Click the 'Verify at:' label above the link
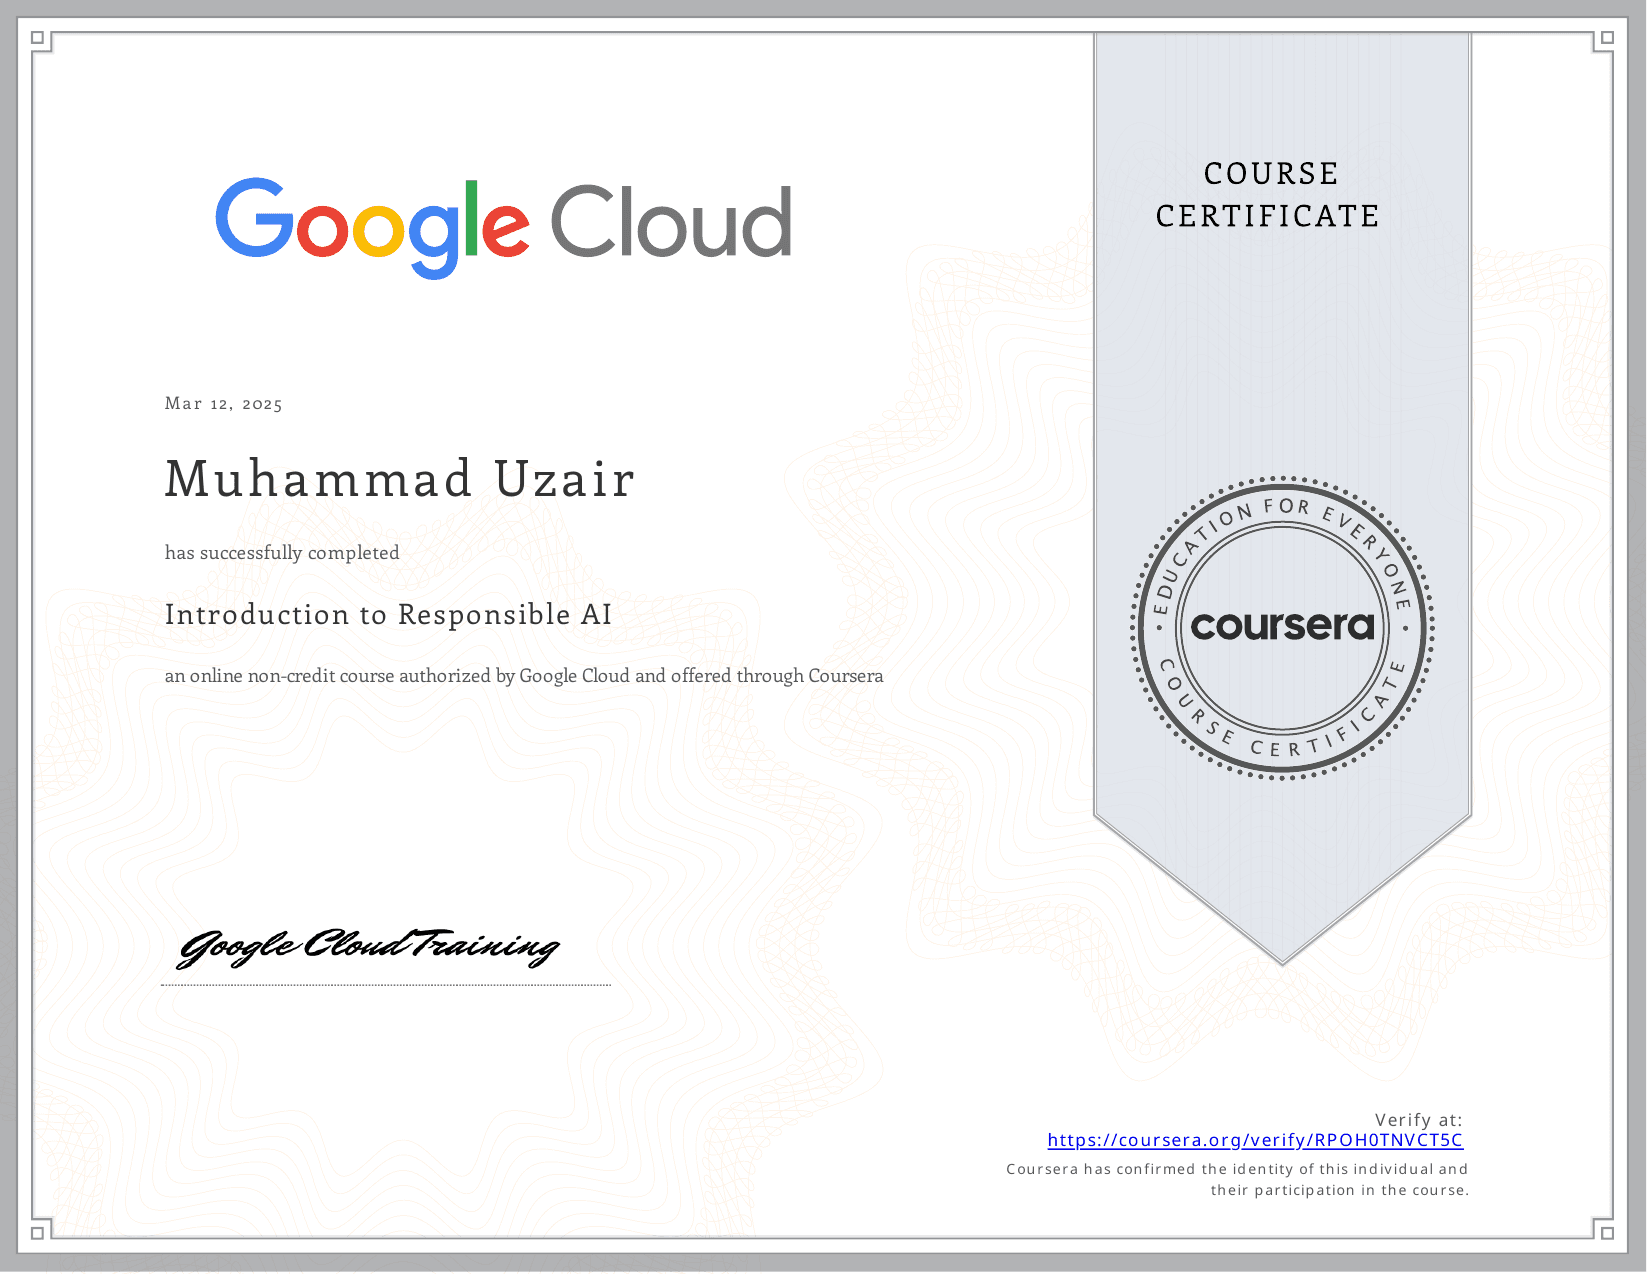Viewport: 1650px width, 1275px height. coord(1419,1121)
